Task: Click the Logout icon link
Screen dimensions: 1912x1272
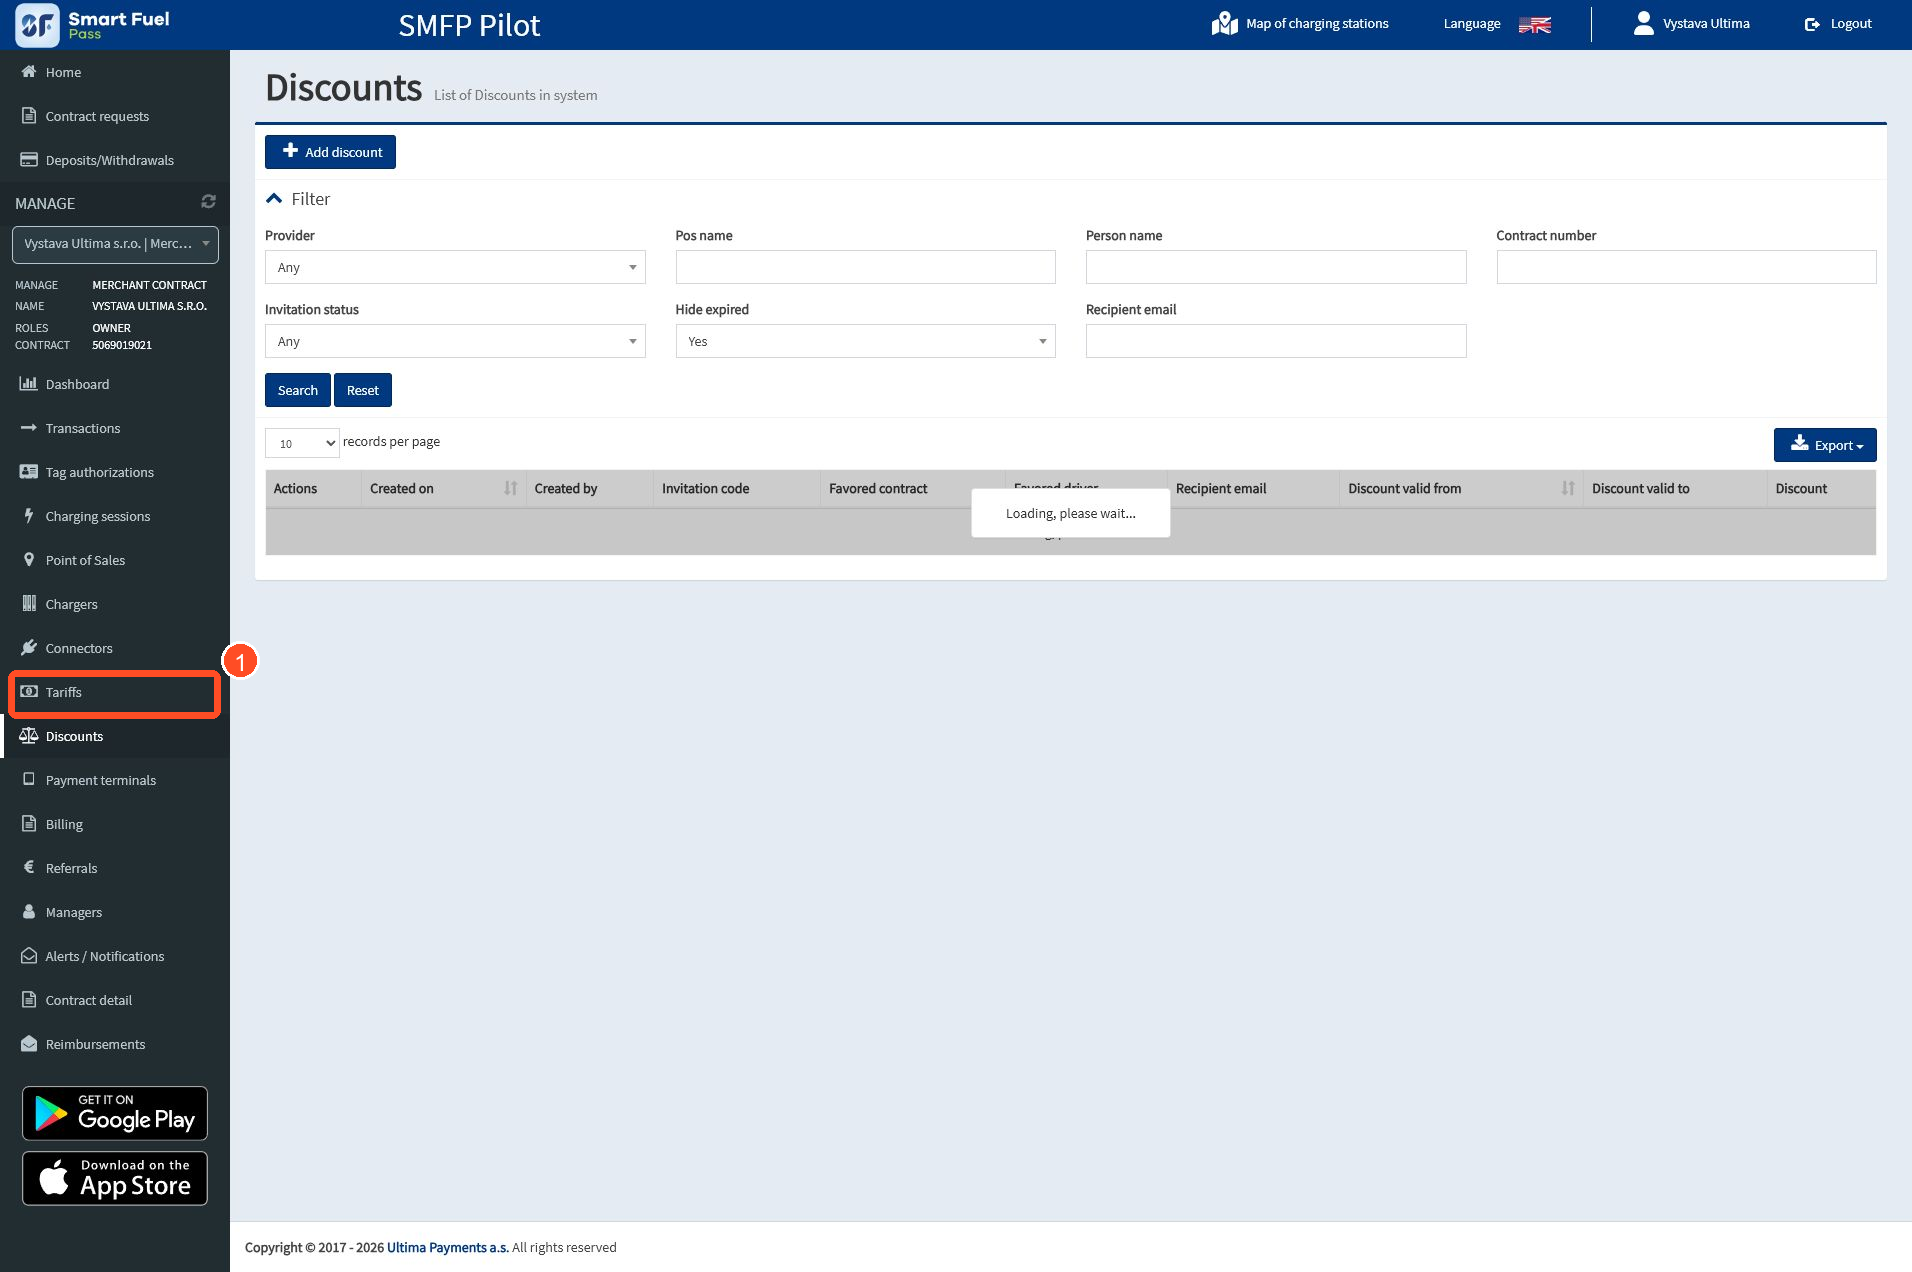Action: point(1838,24)
